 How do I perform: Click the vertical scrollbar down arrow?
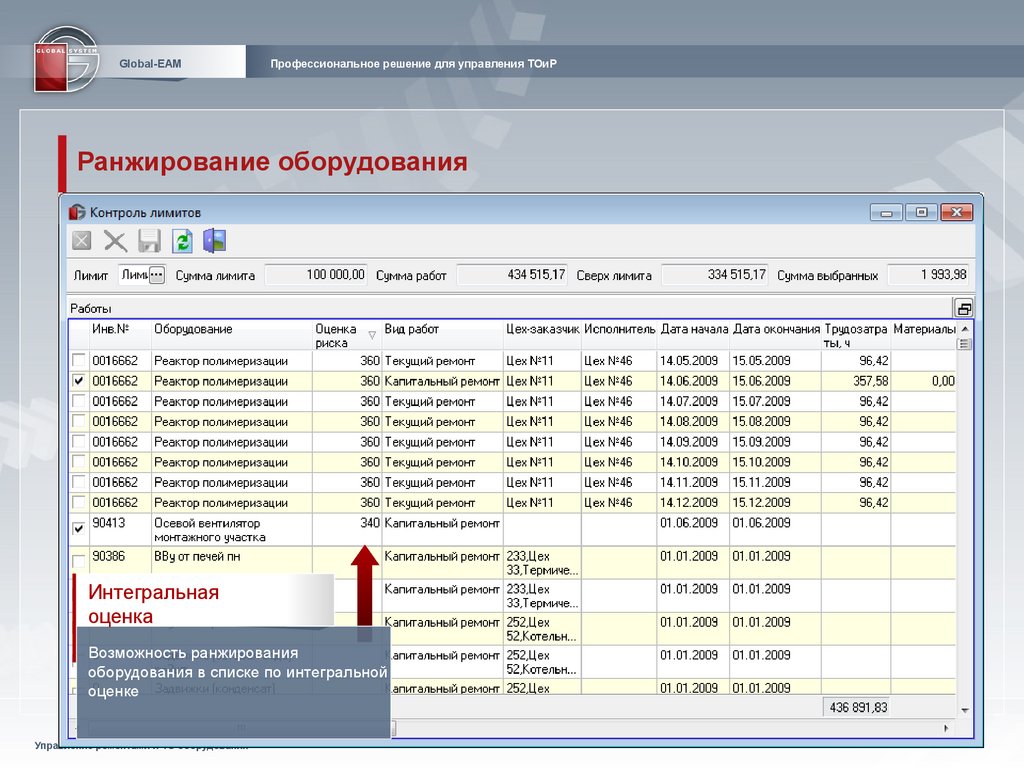964,709
